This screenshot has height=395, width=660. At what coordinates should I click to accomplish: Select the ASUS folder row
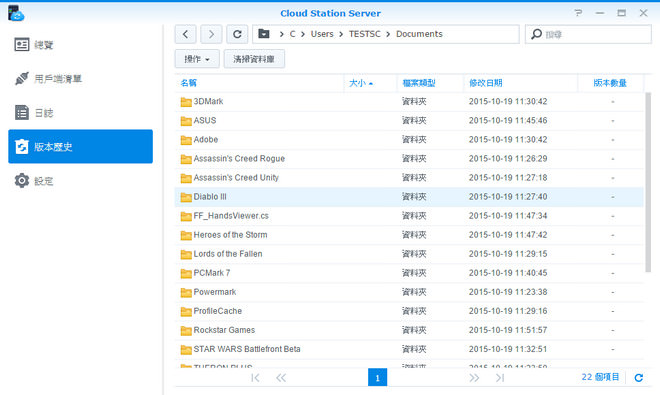tap(409, 120)
